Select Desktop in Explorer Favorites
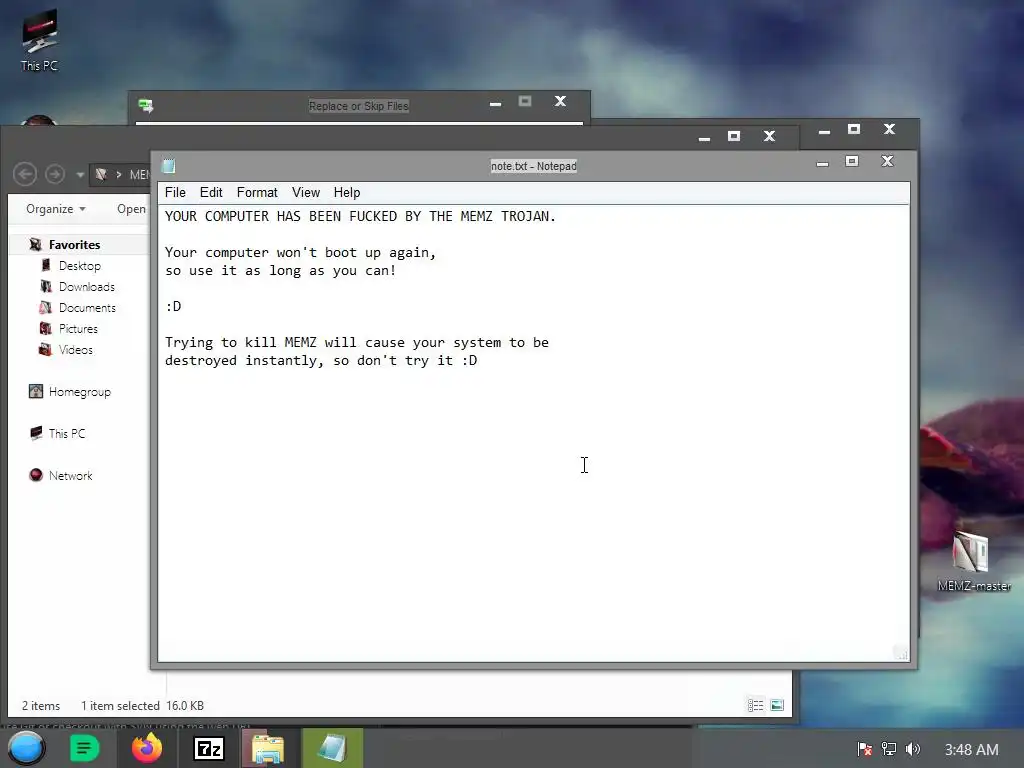This screenshot has width=1024, height=768. click(x=79, y=266)
